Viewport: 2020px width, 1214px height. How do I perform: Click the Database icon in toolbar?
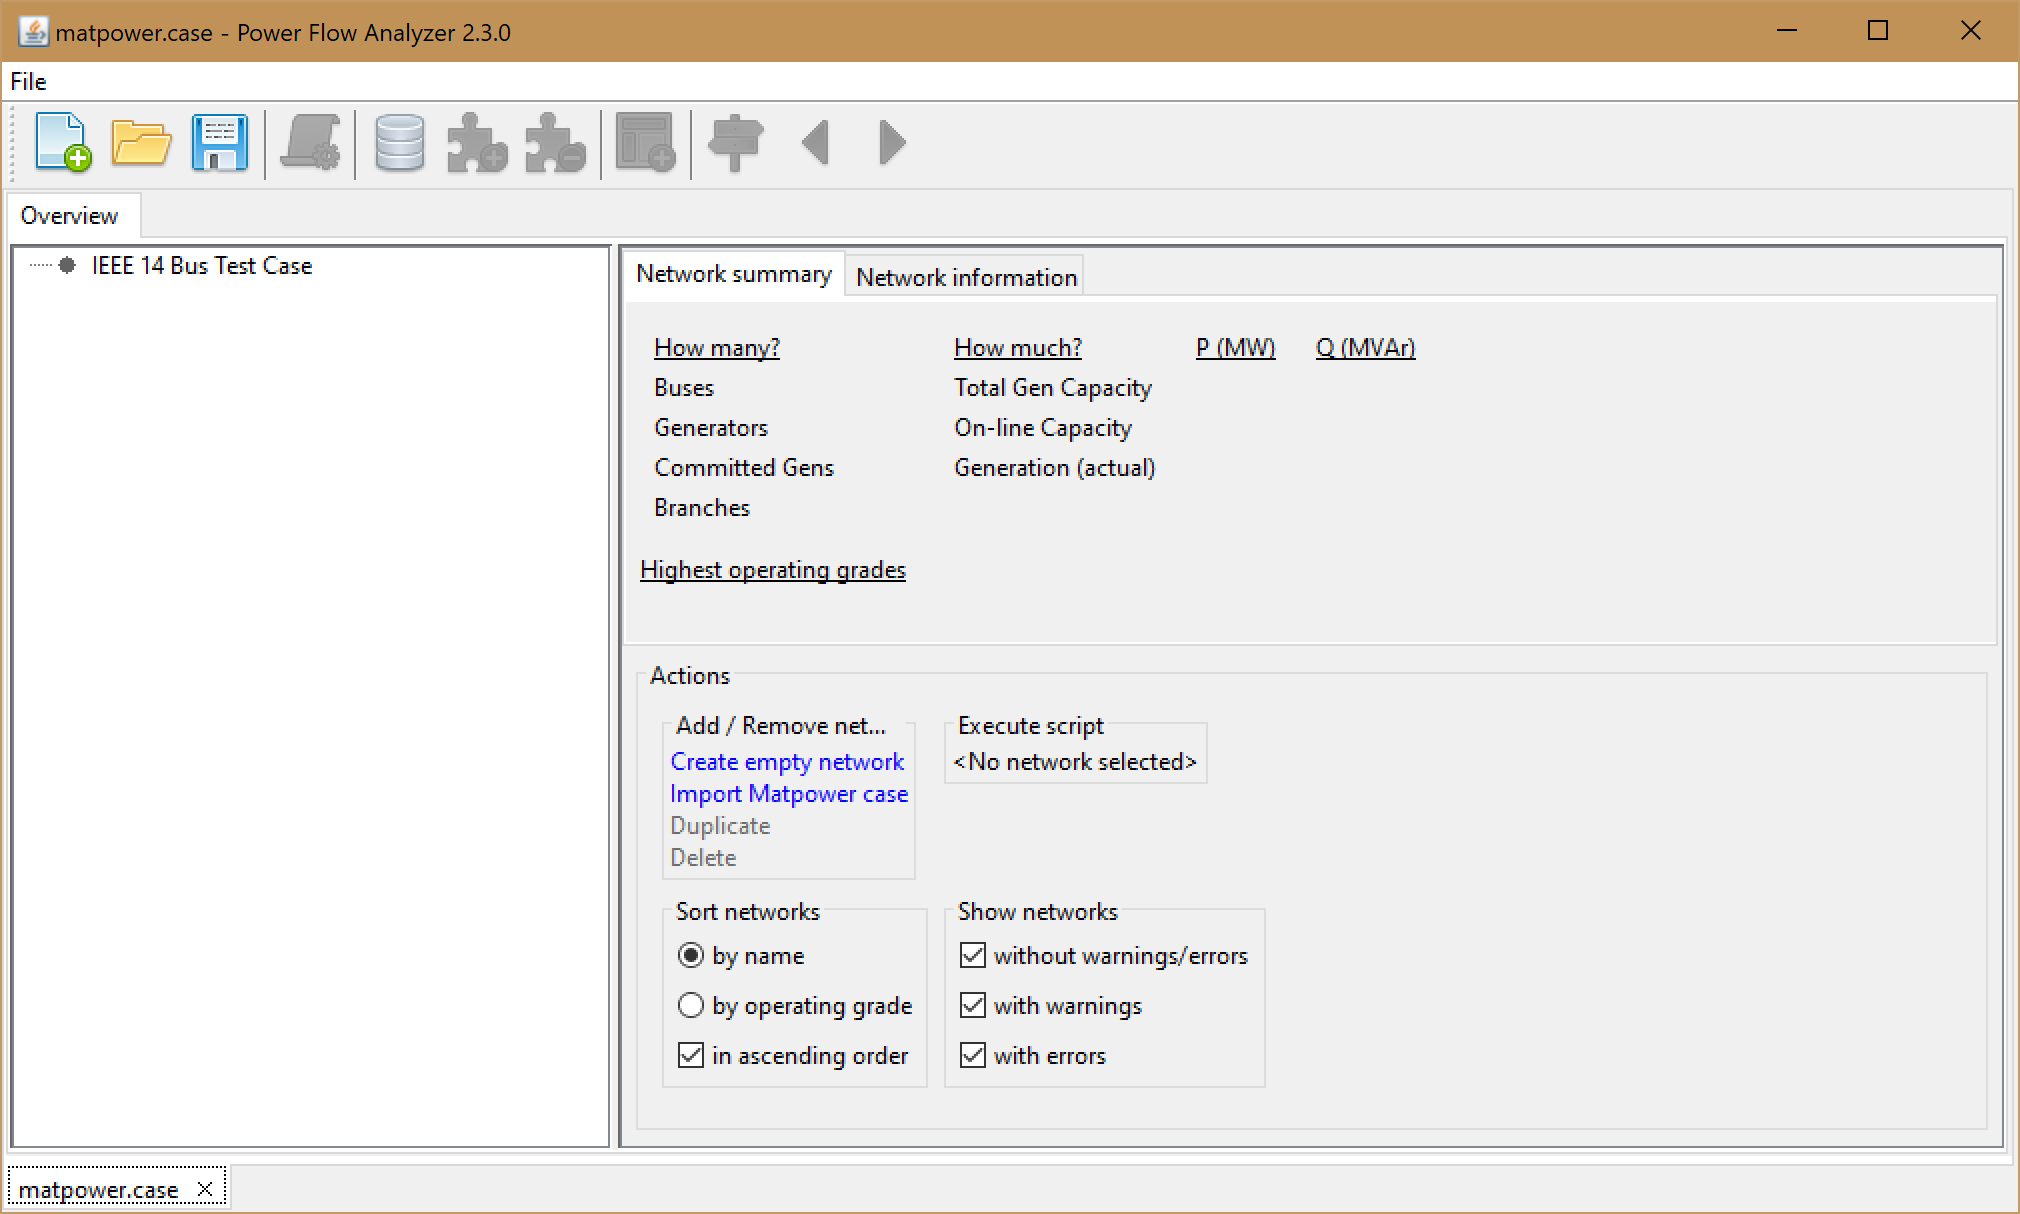click(x=400, y=143)
